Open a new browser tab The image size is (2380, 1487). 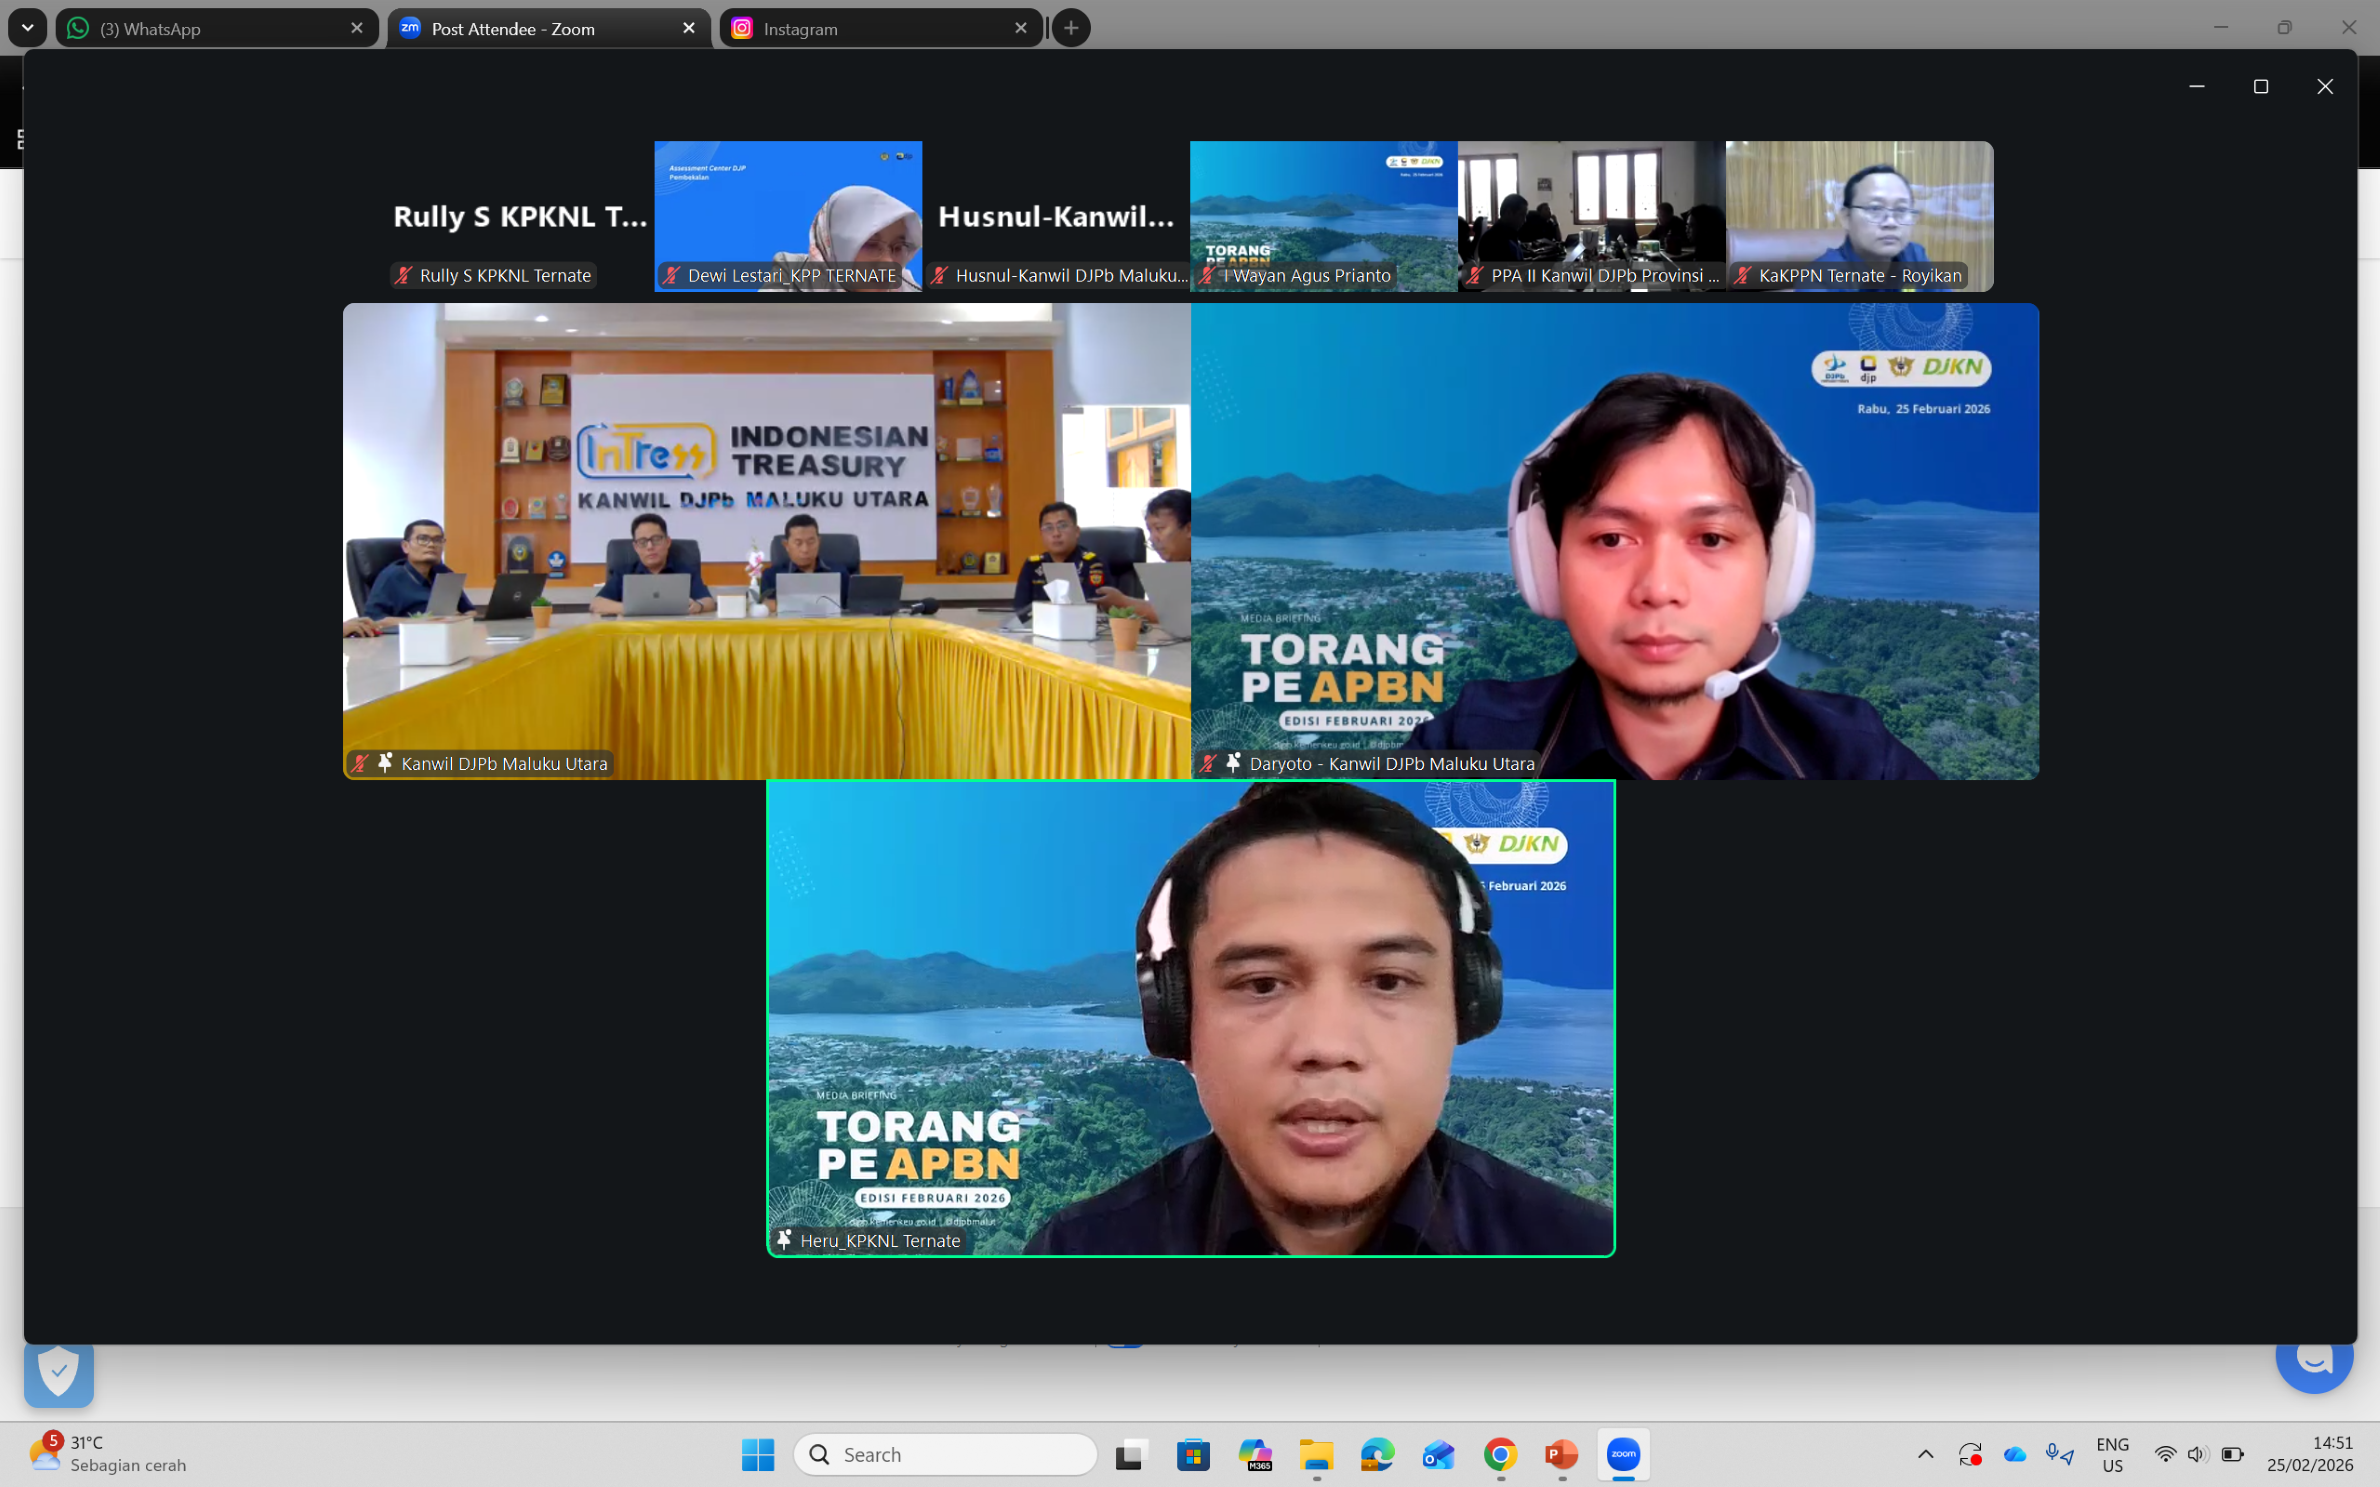pyautogui.click(x=1071, y=28)
